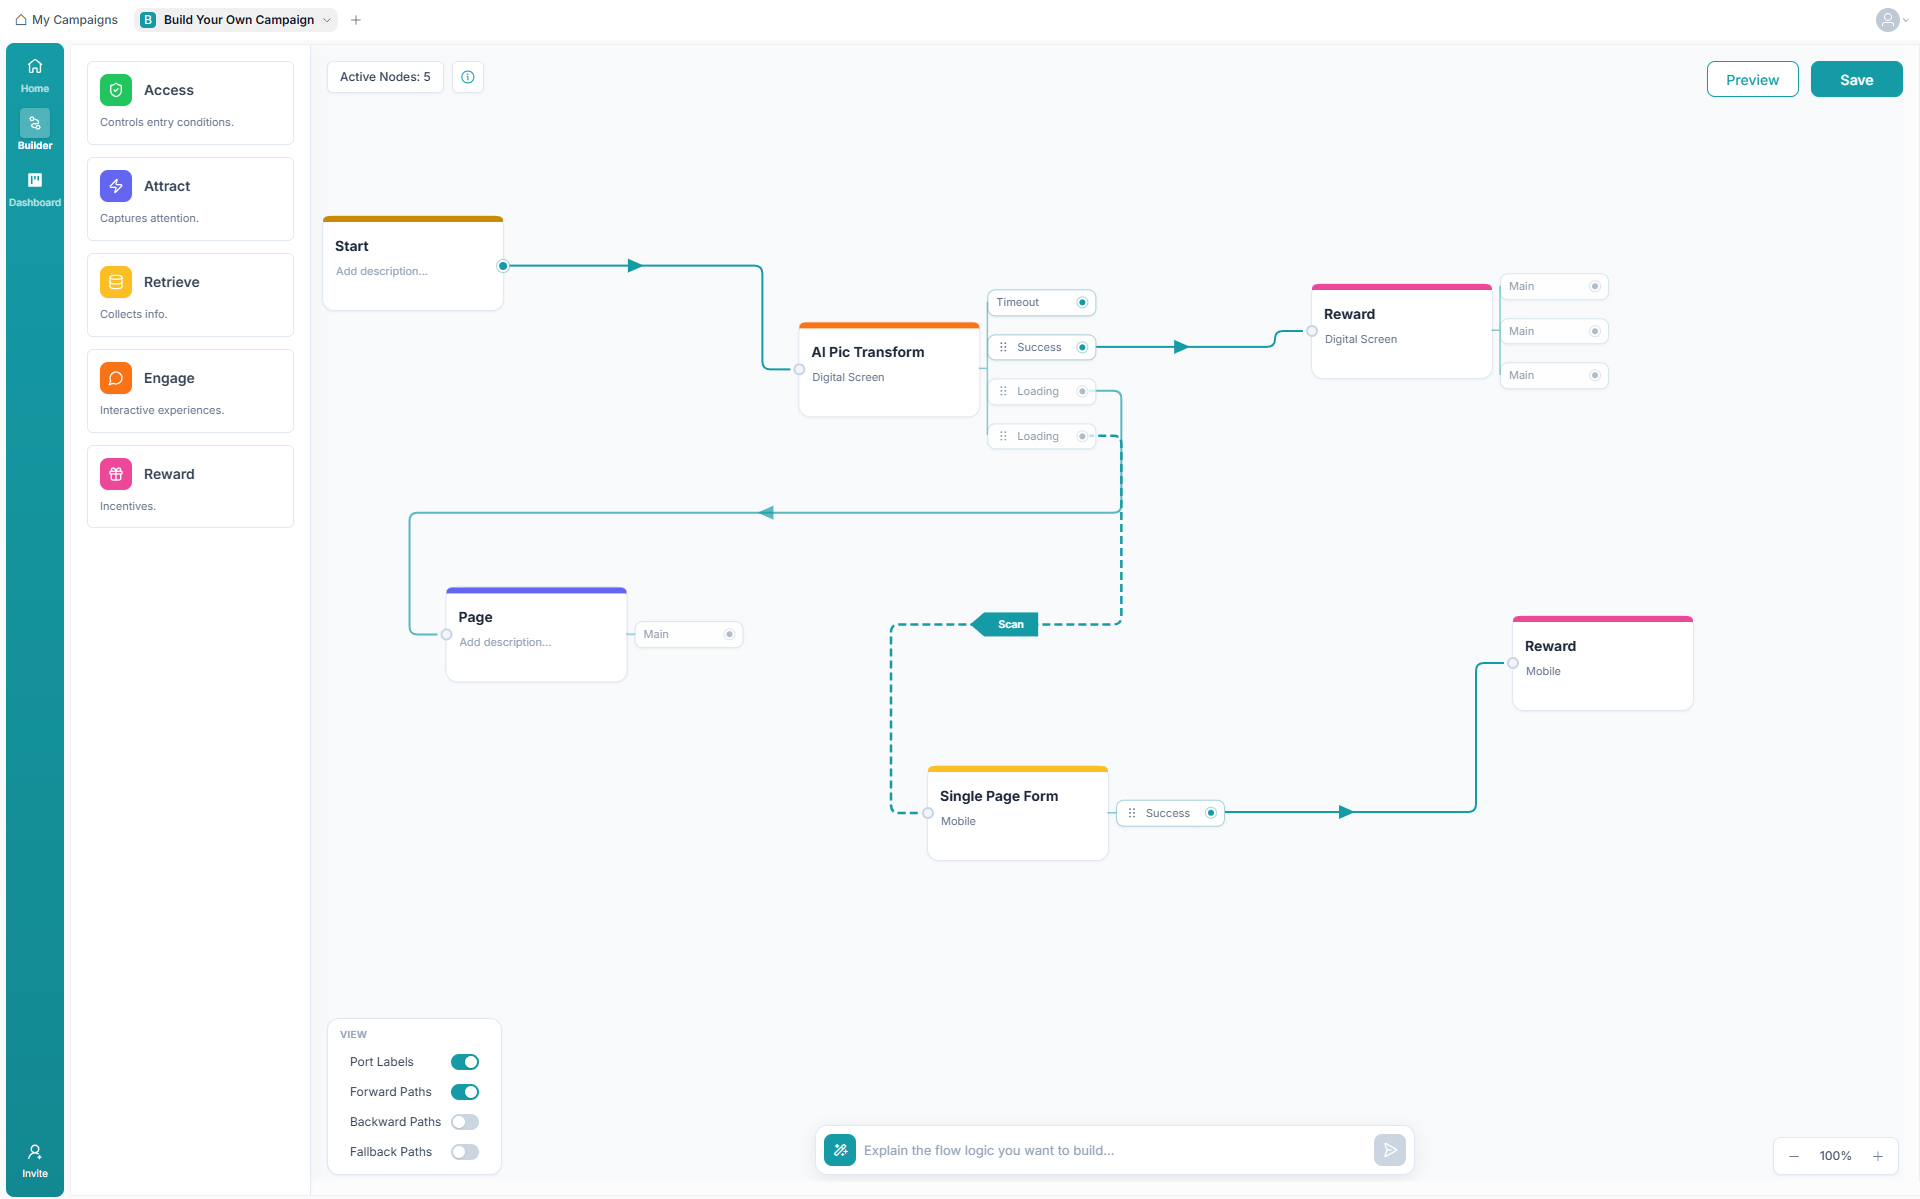This screenshot has height=1199, width=1920.
Task: Click the 100% zoom level value
Action: (x=1835, y=1156)
